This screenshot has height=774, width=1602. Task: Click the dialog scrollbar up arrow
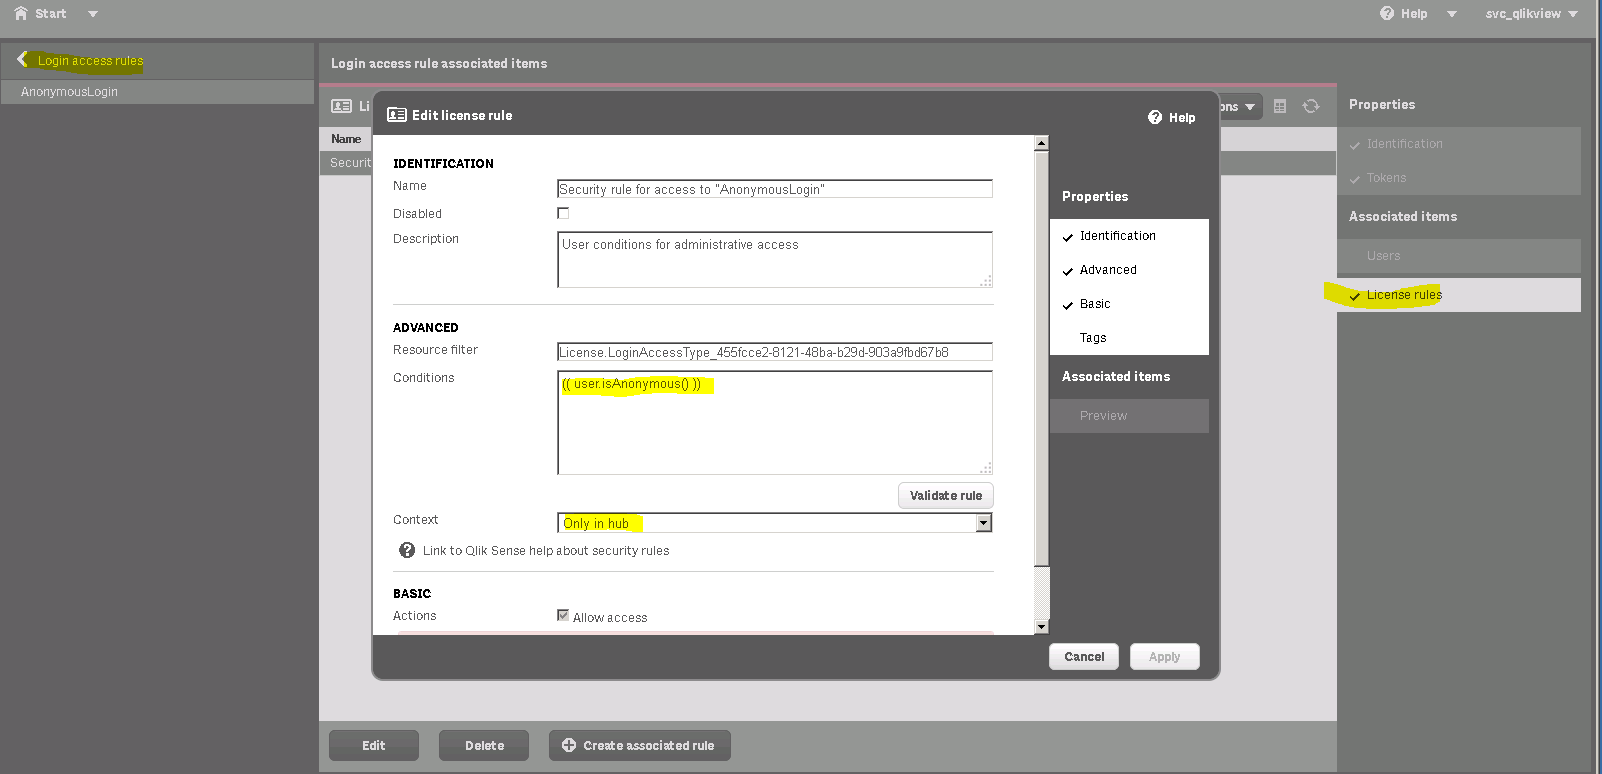[x=1041, y=143]
